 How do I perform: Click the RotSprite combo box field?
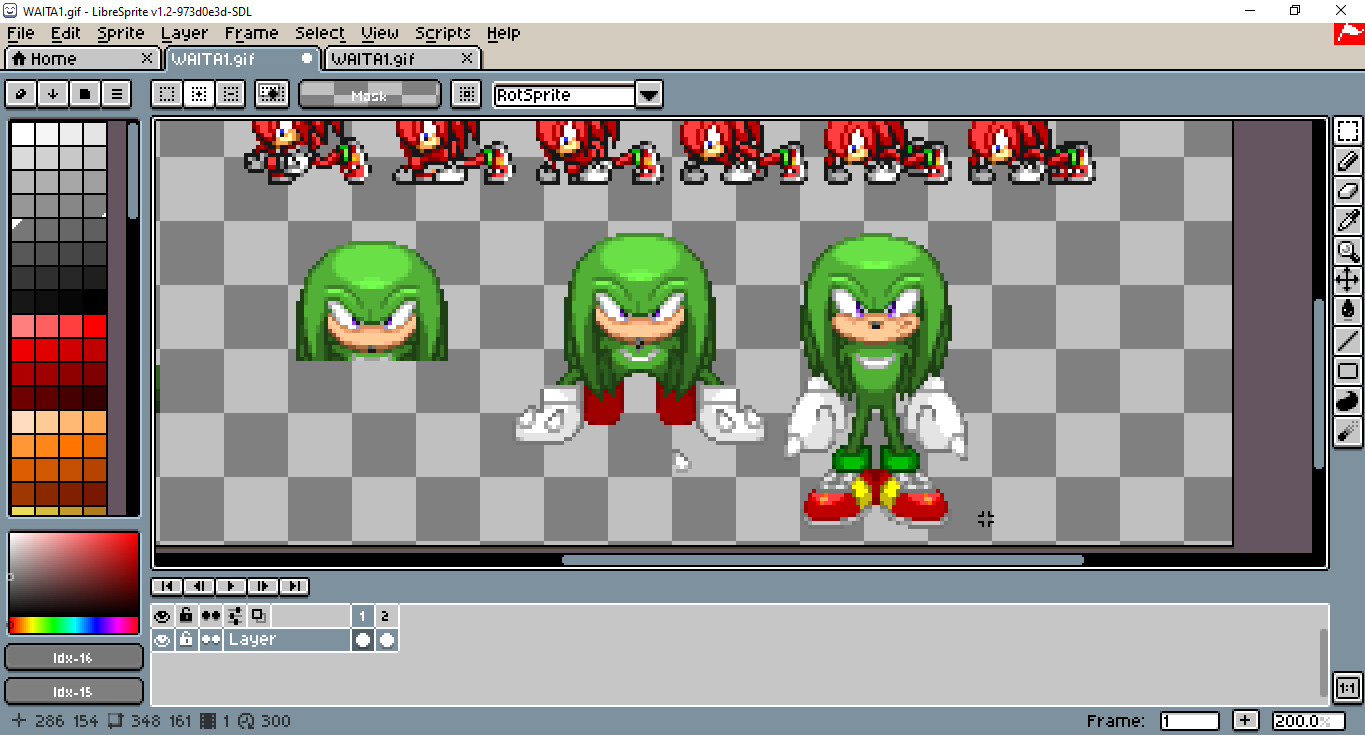[x=565, y=95]
